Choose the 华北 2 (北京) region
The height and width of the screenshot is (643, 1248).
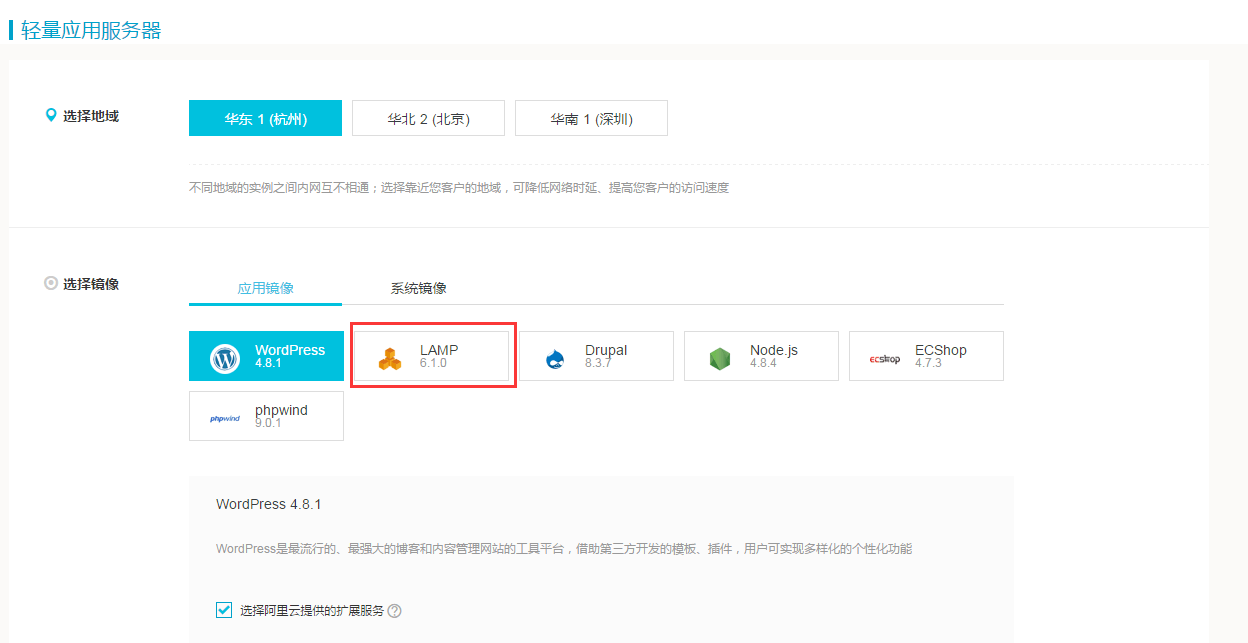click(x=428, y=118)
